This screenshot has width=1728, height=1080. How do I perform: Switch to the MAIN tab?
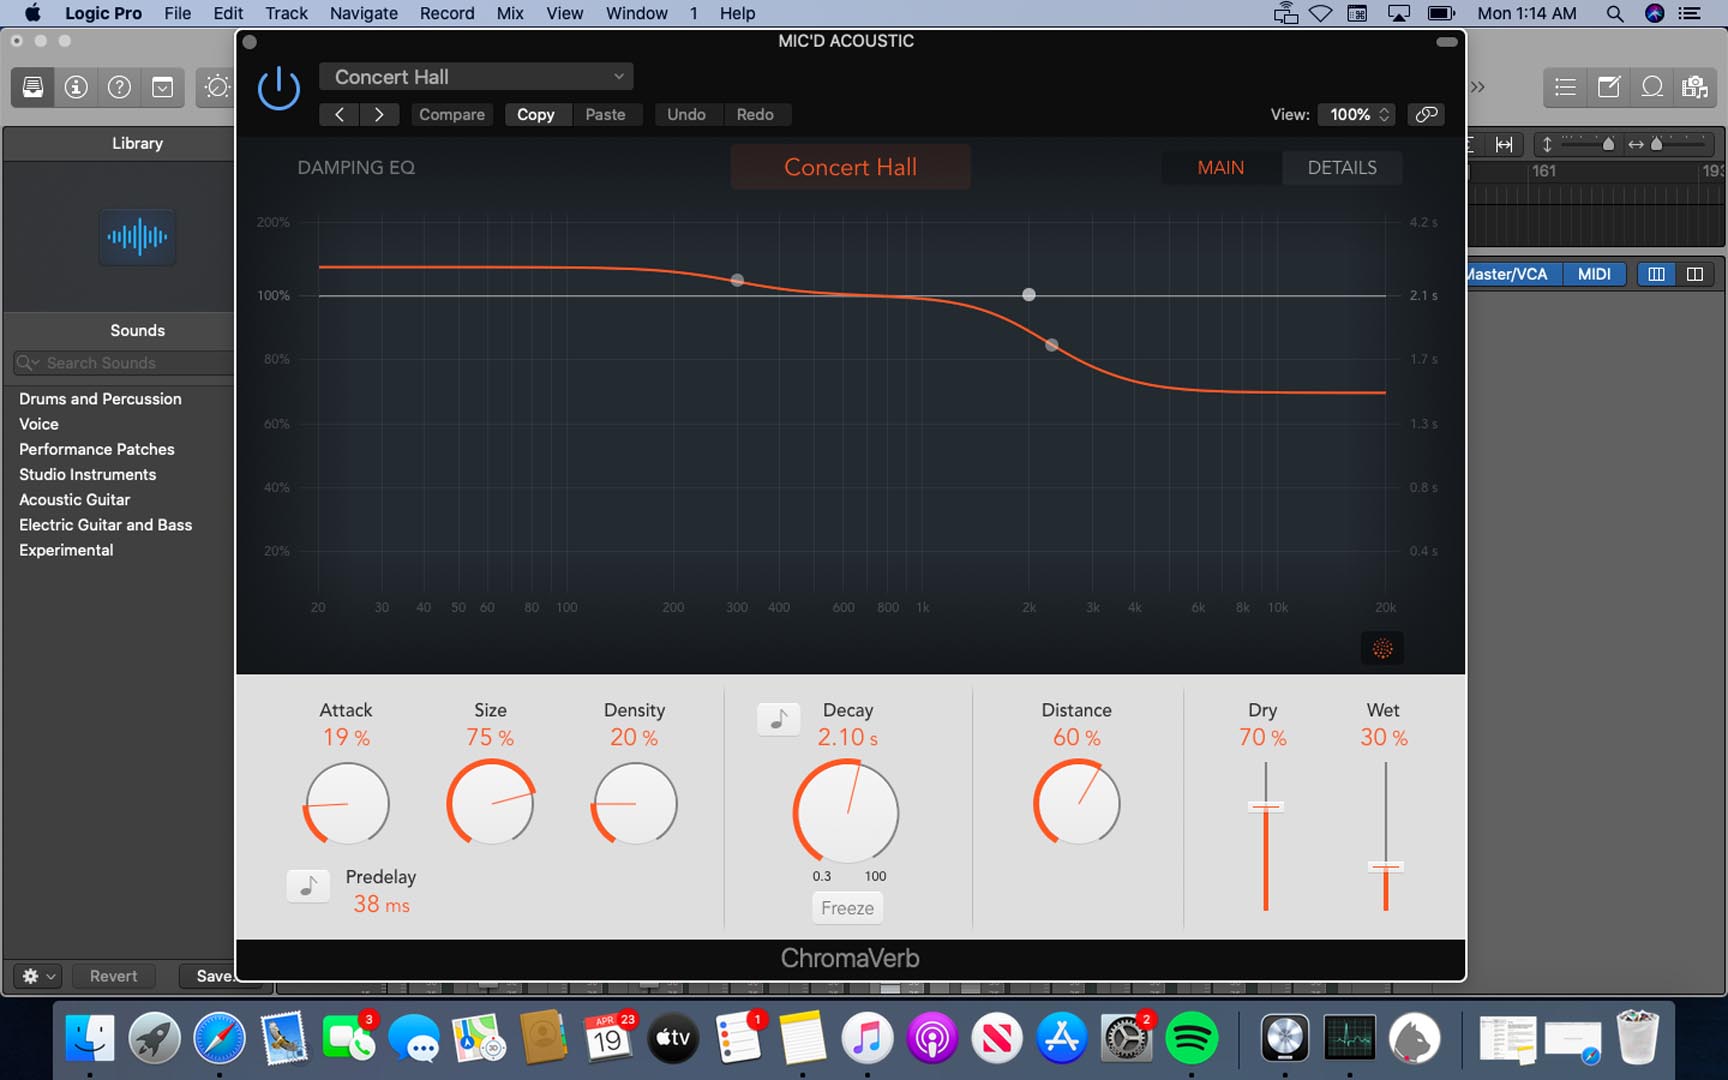[1221, 167]
